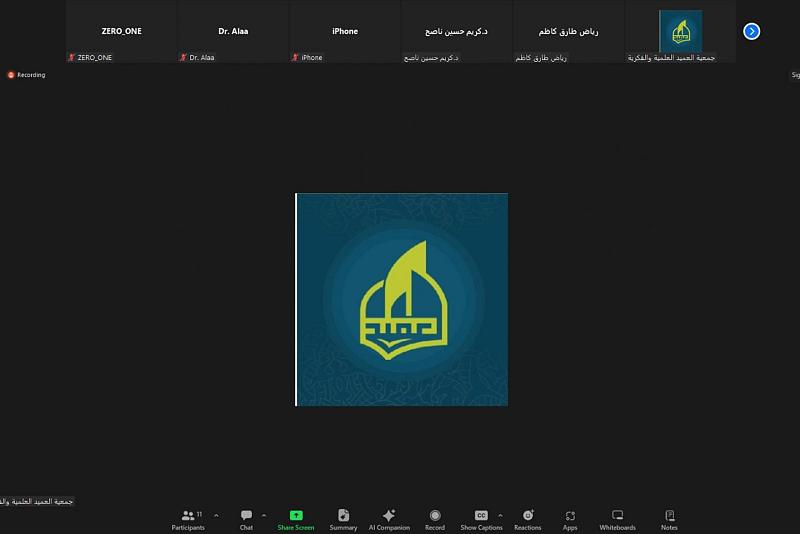Select the رياض طارق كاظم participant tile
Viewport: 800px width, 534px height.
coord(568,31)
